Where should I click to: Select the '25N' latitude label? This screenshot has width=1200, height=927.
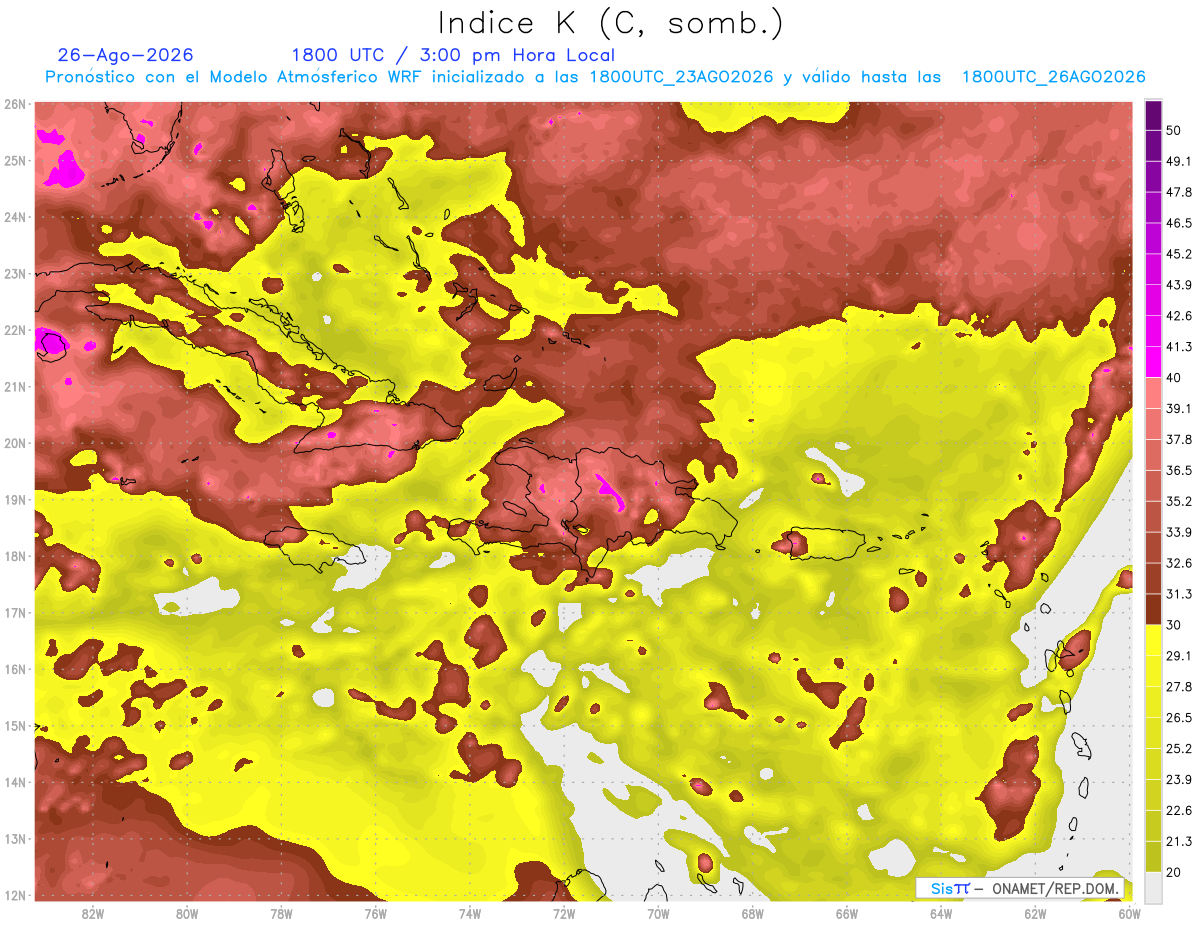[15, 160]
